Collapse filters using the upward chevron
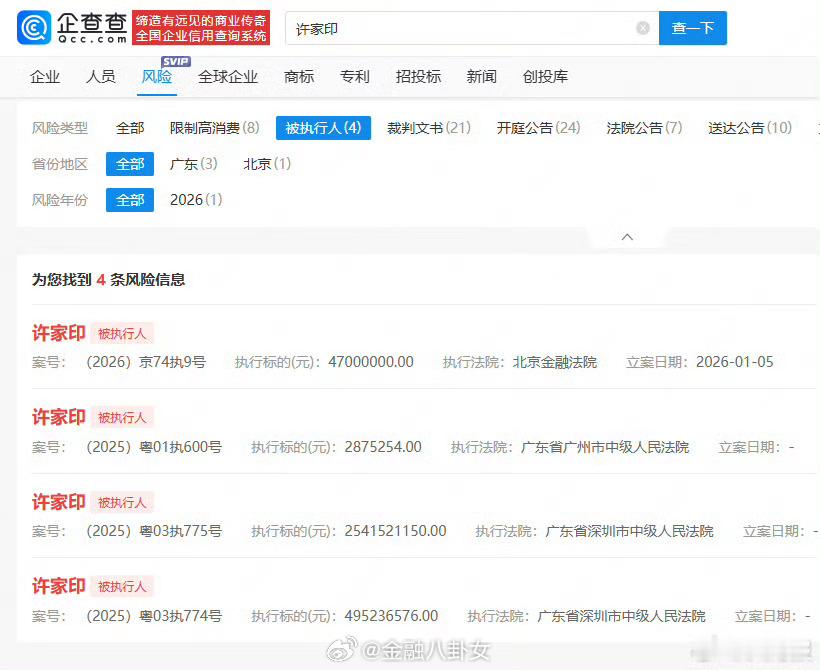This screenshot has width=820, height=670. tap(627, 237)
